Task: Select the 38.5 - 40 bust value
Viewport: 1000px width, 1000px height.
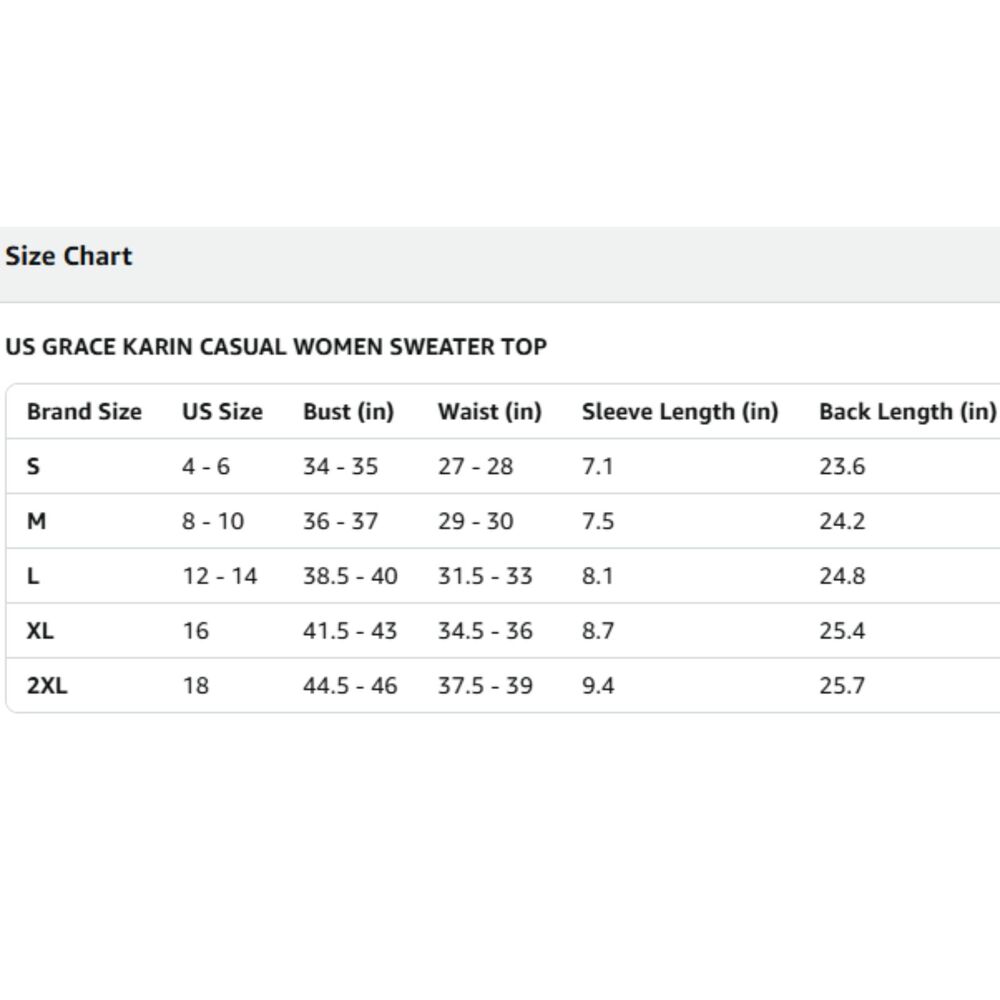Action: (x=350, y=576)
